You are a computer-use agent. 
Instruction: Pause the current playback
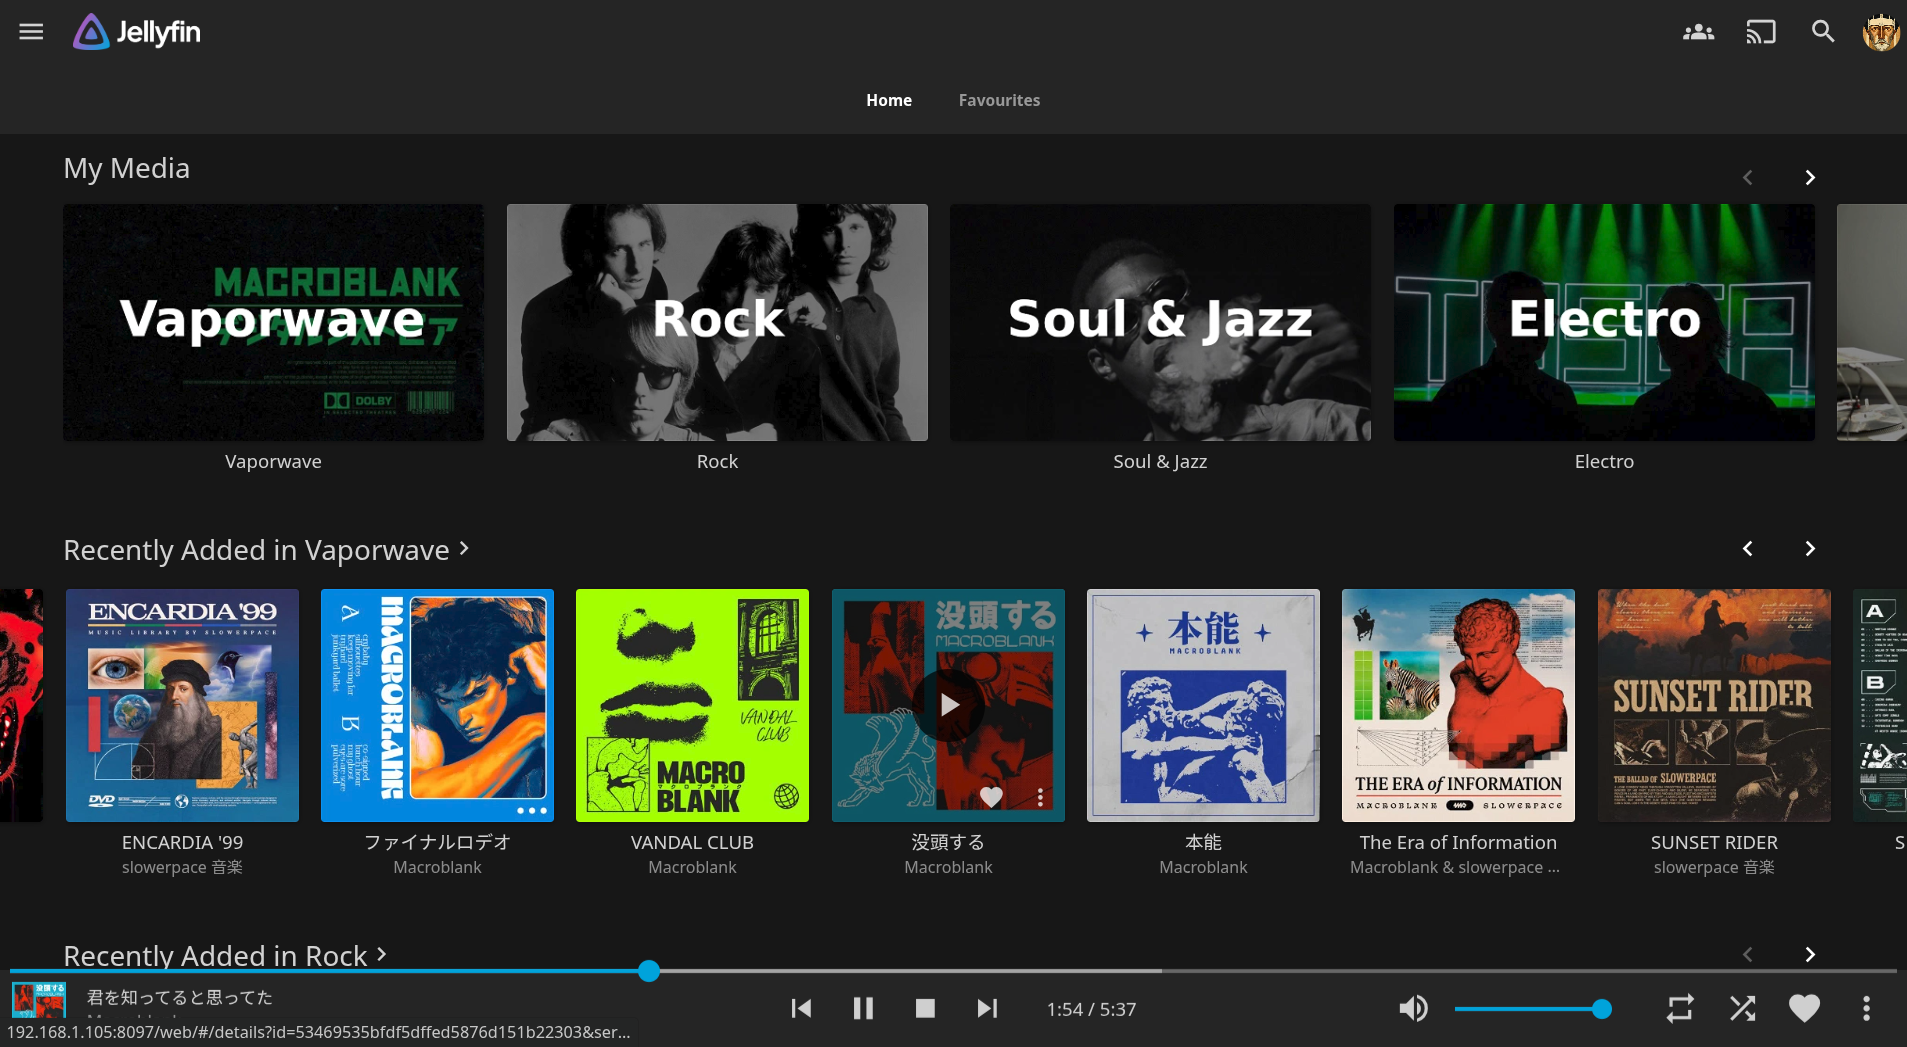point(863,1008)
